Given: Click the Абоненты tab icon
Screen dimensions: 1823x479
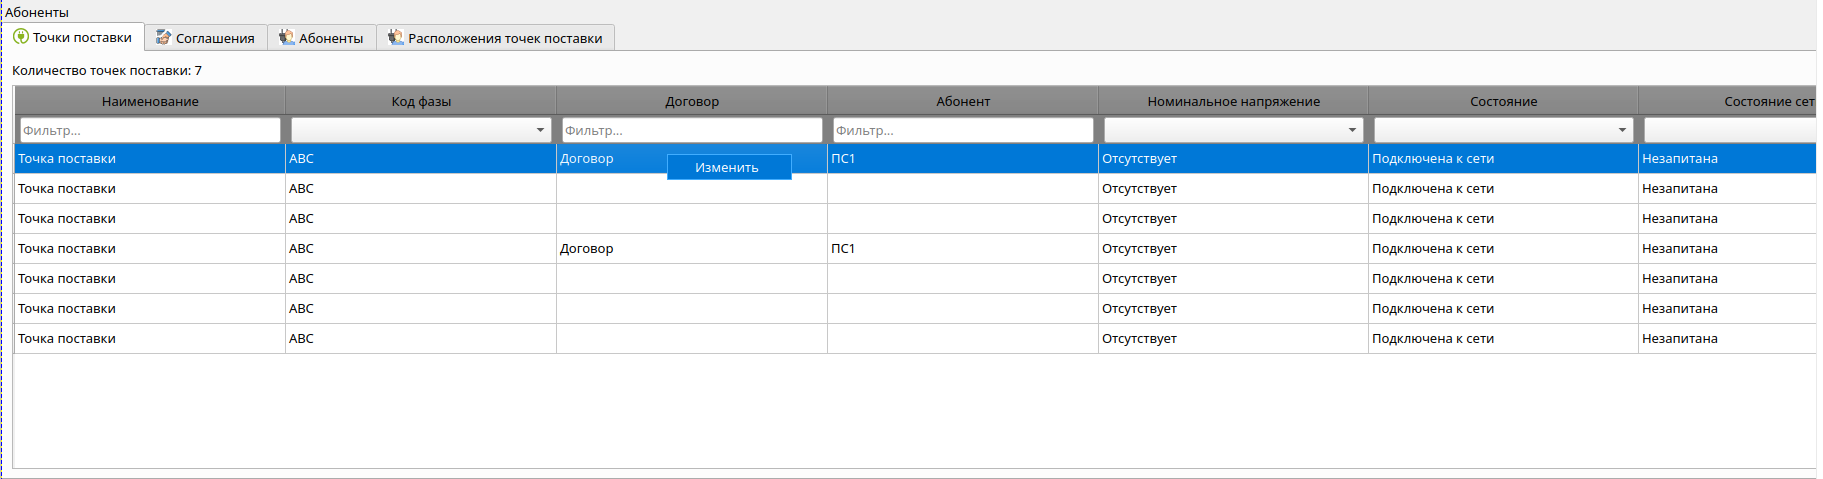Looking at the screenshot, I should [287, 38].
